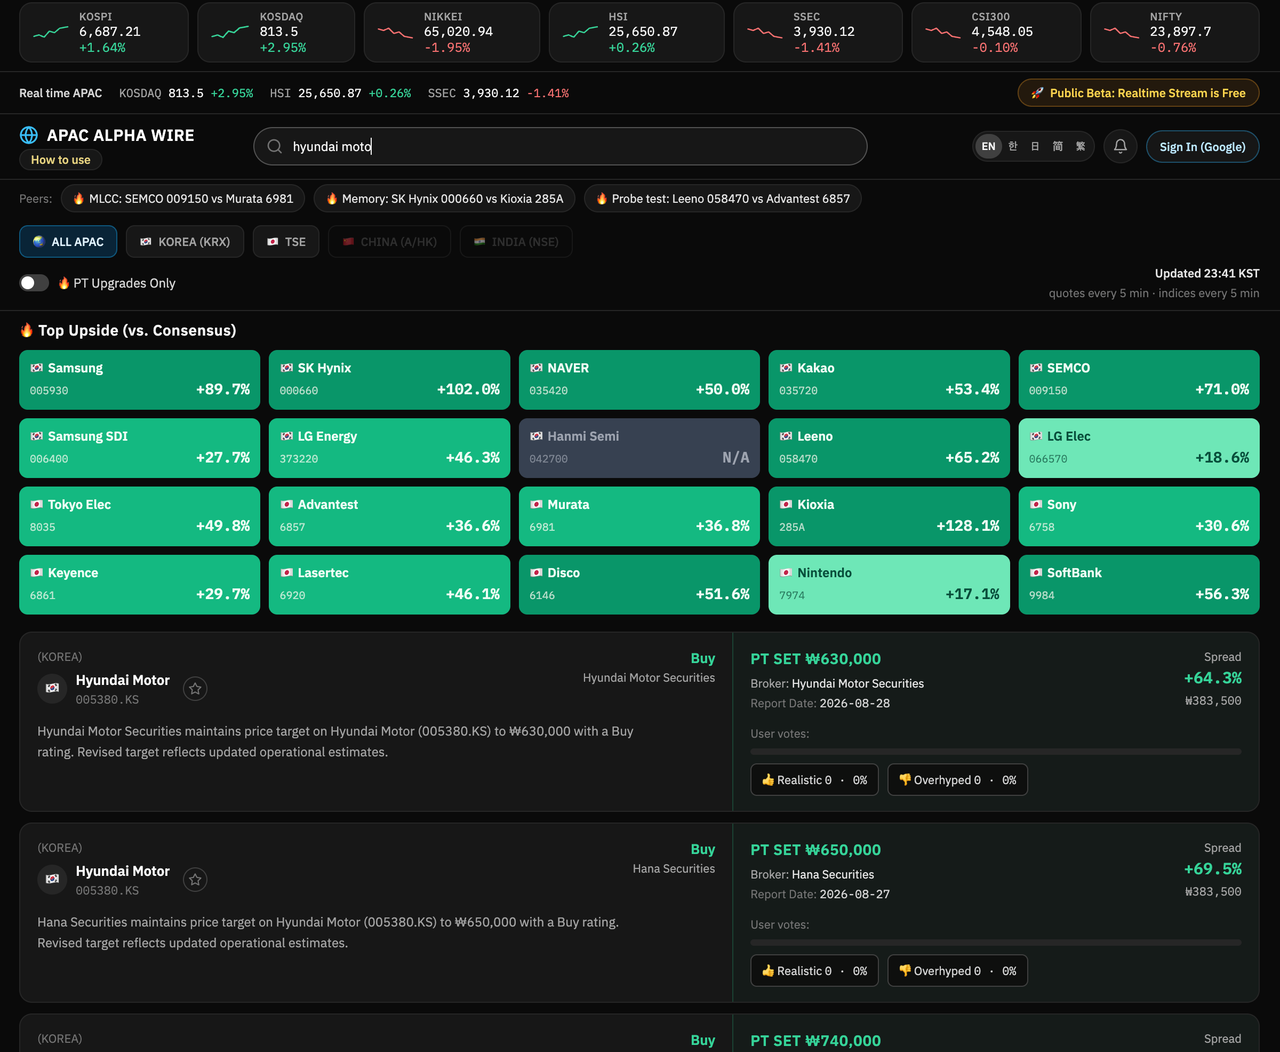The image size is (1280, 1052).
Task: Open the LG Energy 373220 tile
Action: [390, 448]
